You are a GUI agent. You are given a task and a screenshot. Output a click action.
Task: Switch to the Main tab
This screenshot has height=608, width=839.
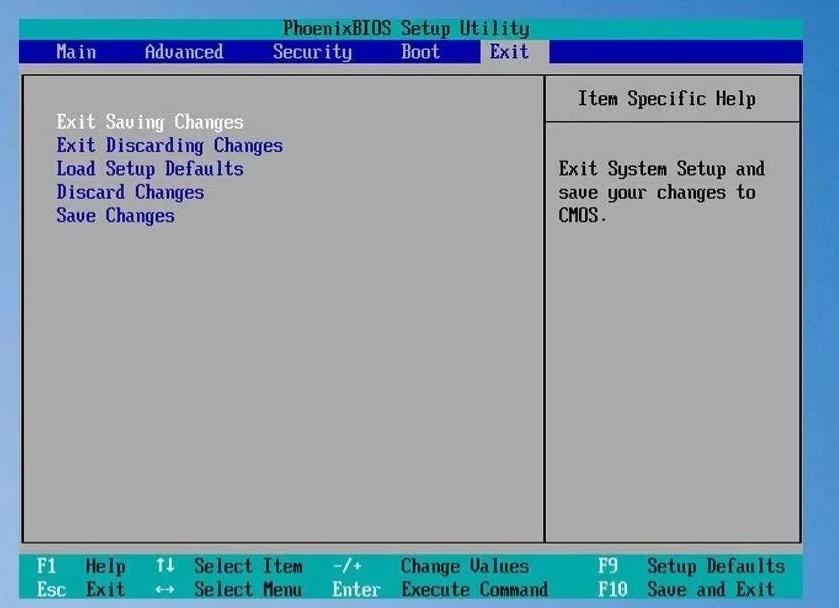pyautogui.click(x=76, y=52)
